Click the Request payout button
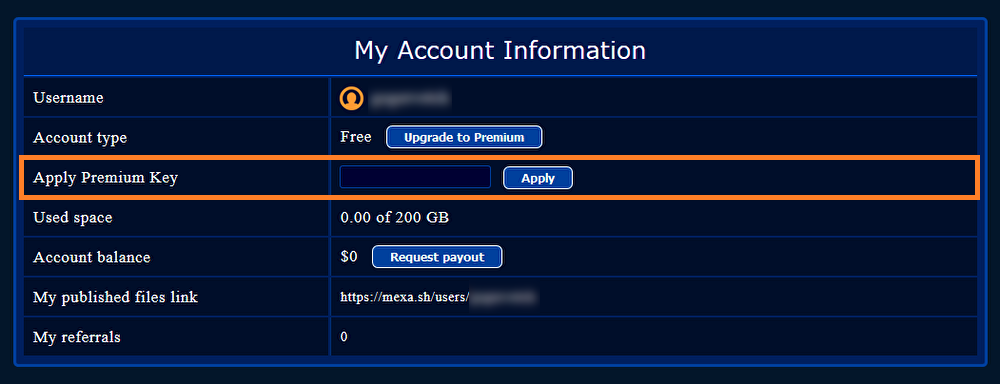Viewport: 1000px width, 384px height. (438, 257)
